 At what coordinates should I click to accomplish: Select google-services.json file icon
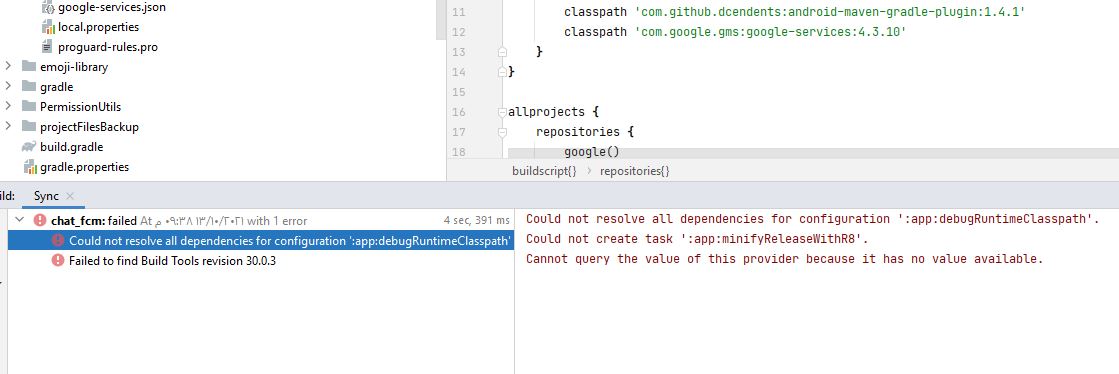(48, 8)
